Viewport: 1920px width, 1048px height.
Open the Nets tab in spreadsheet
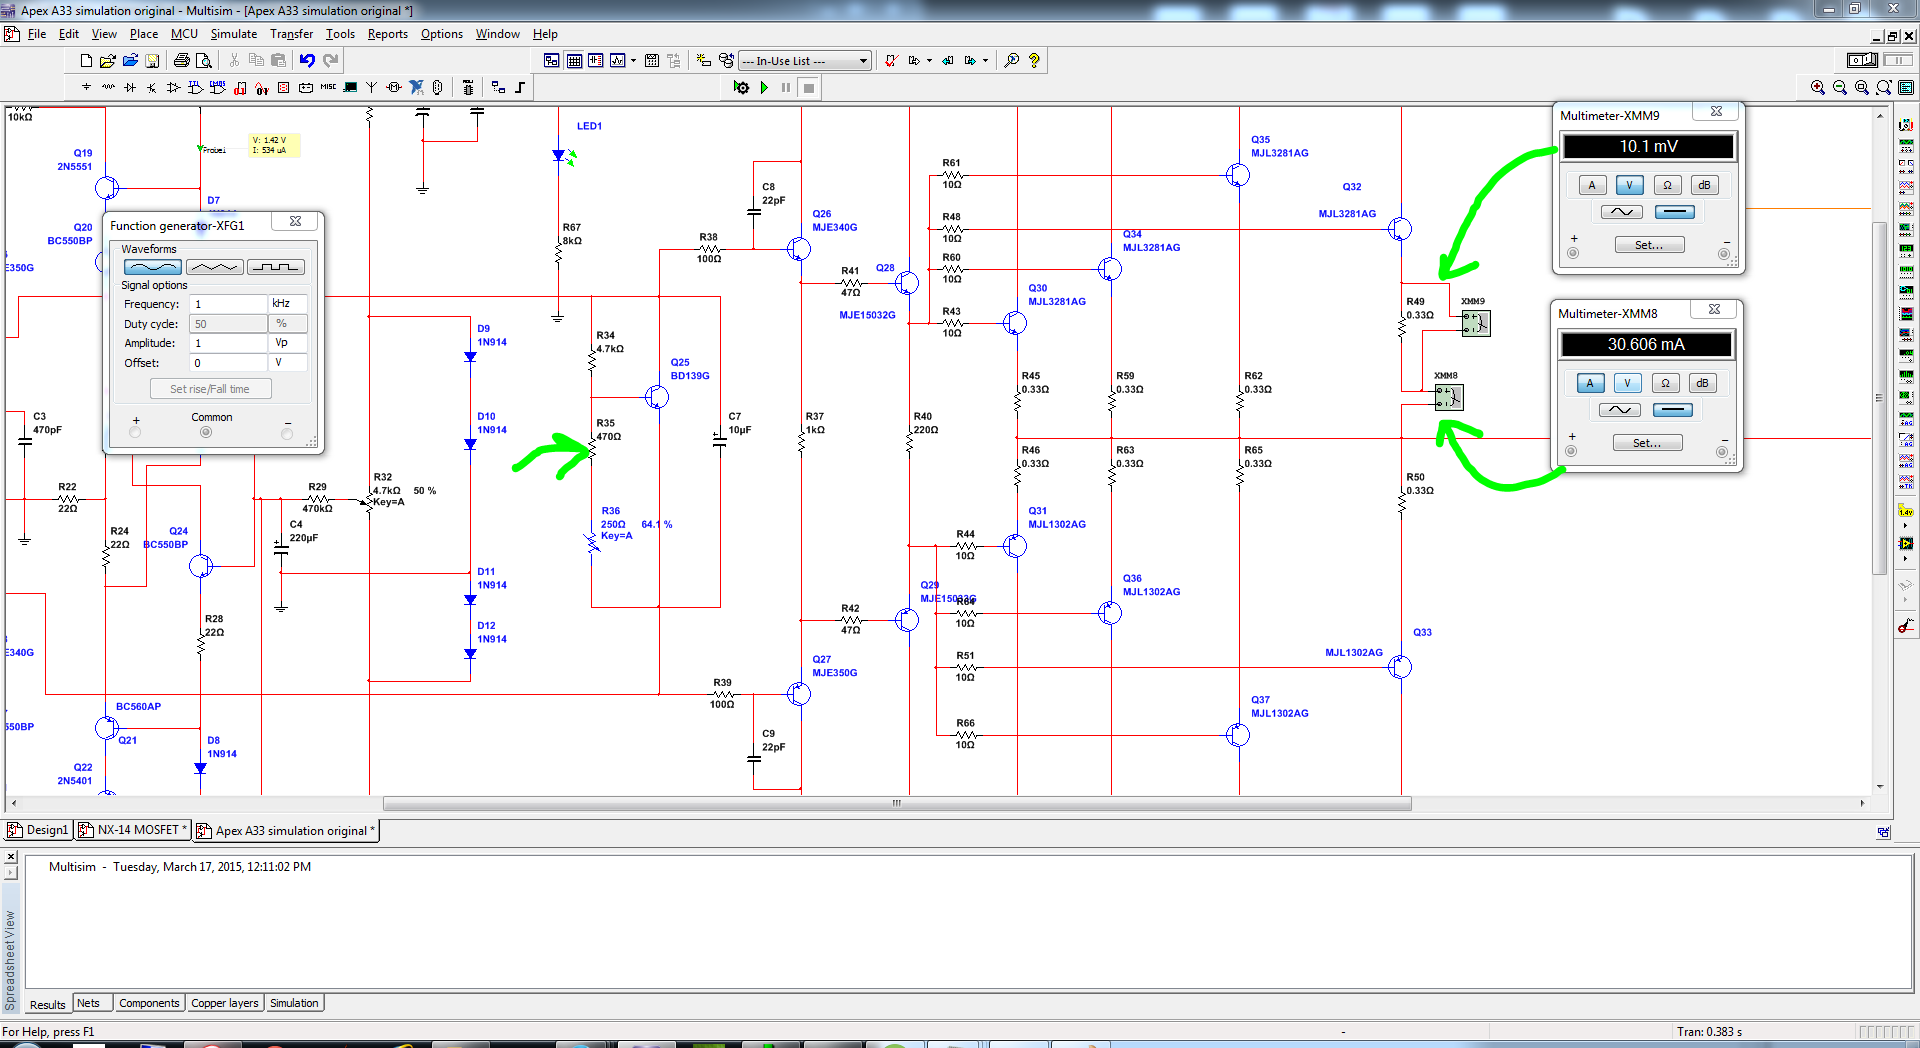88,1003
